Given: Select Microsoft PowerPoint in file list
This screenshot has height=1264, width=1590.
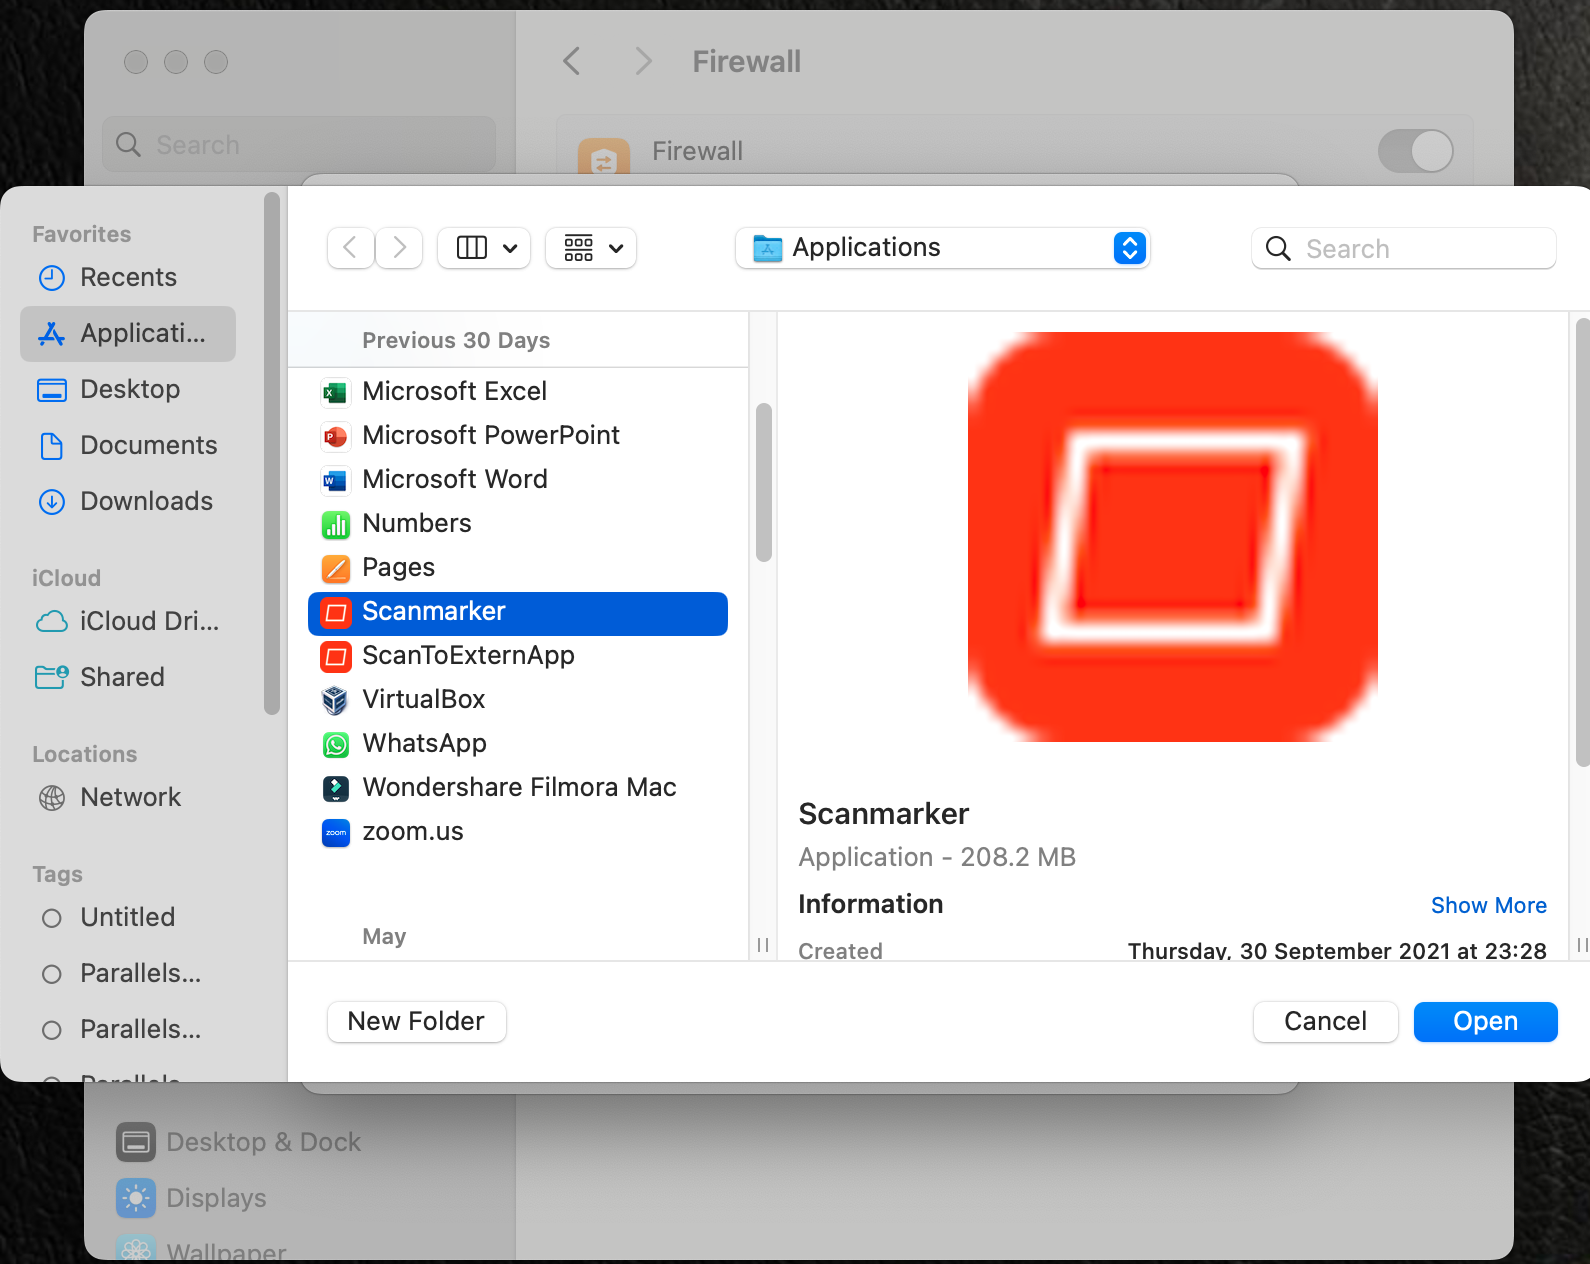Looking at the screenshot, I should coord(518,436).
